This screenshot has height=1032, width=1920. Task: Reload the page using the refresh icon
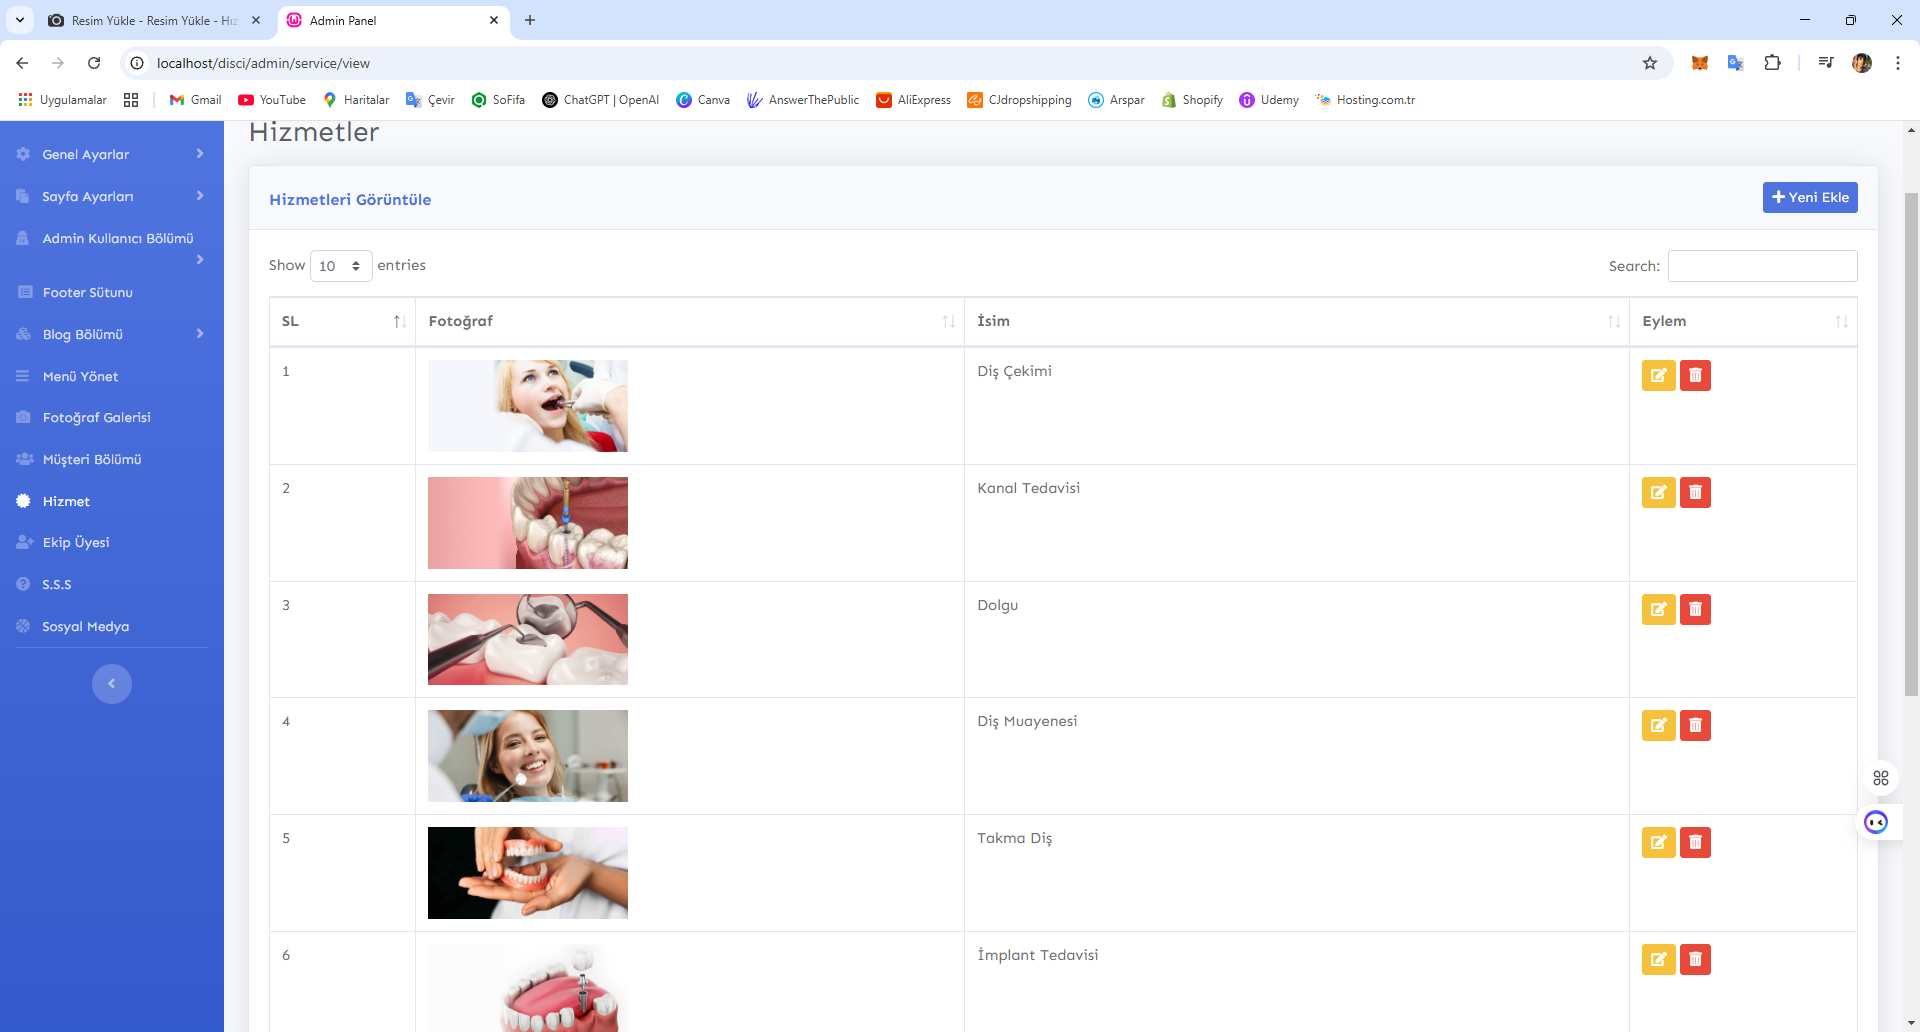click(94, 63)
